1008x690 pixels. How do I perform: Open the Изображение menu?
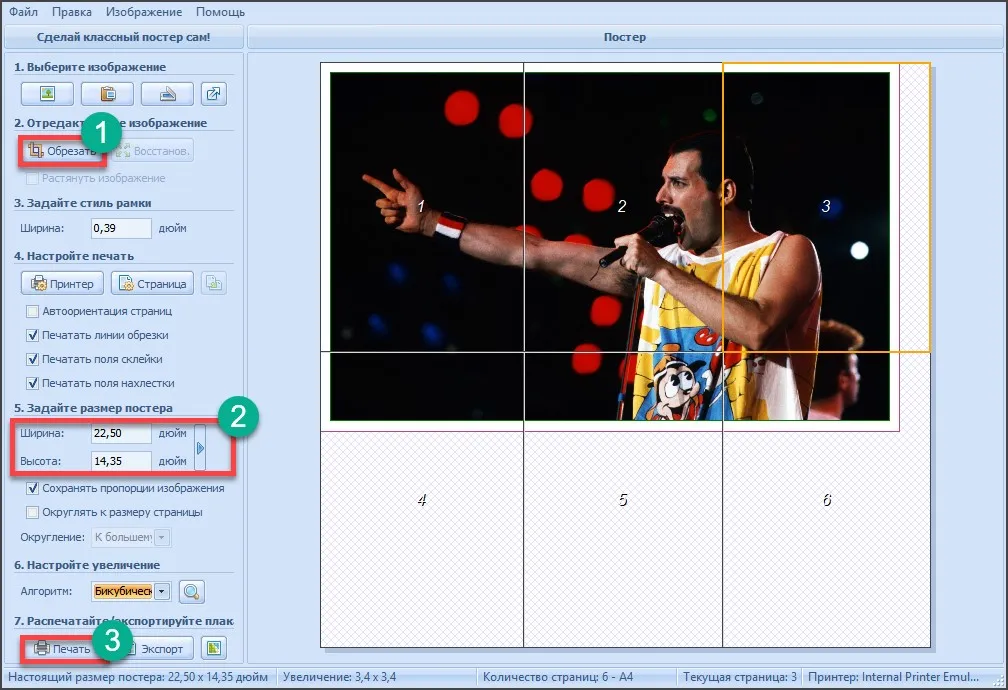(x=144, y=12)
